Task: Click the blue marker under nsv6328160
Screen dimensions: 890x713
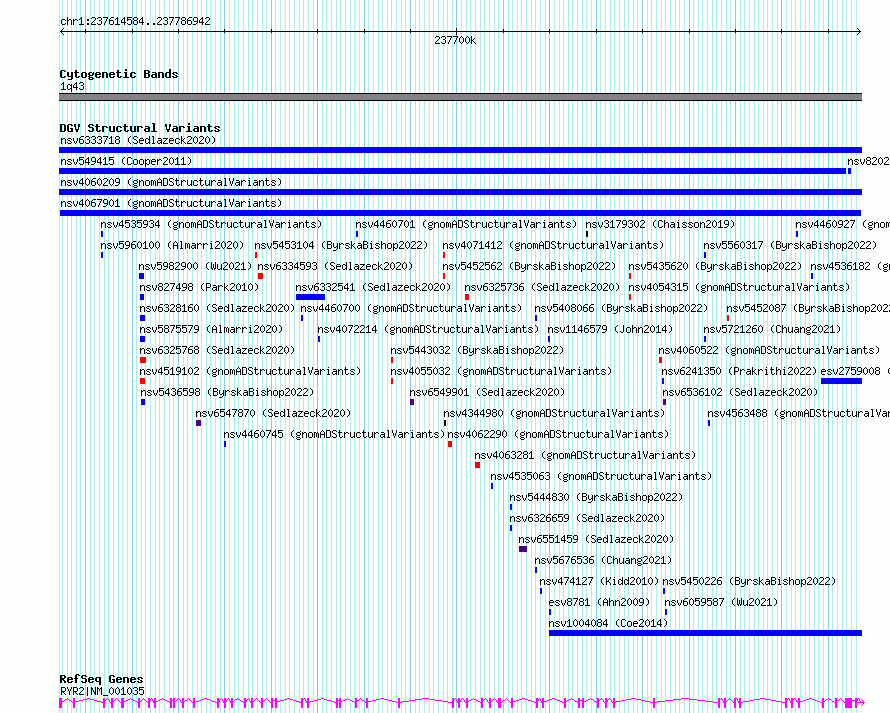Action: coord(142,318)
